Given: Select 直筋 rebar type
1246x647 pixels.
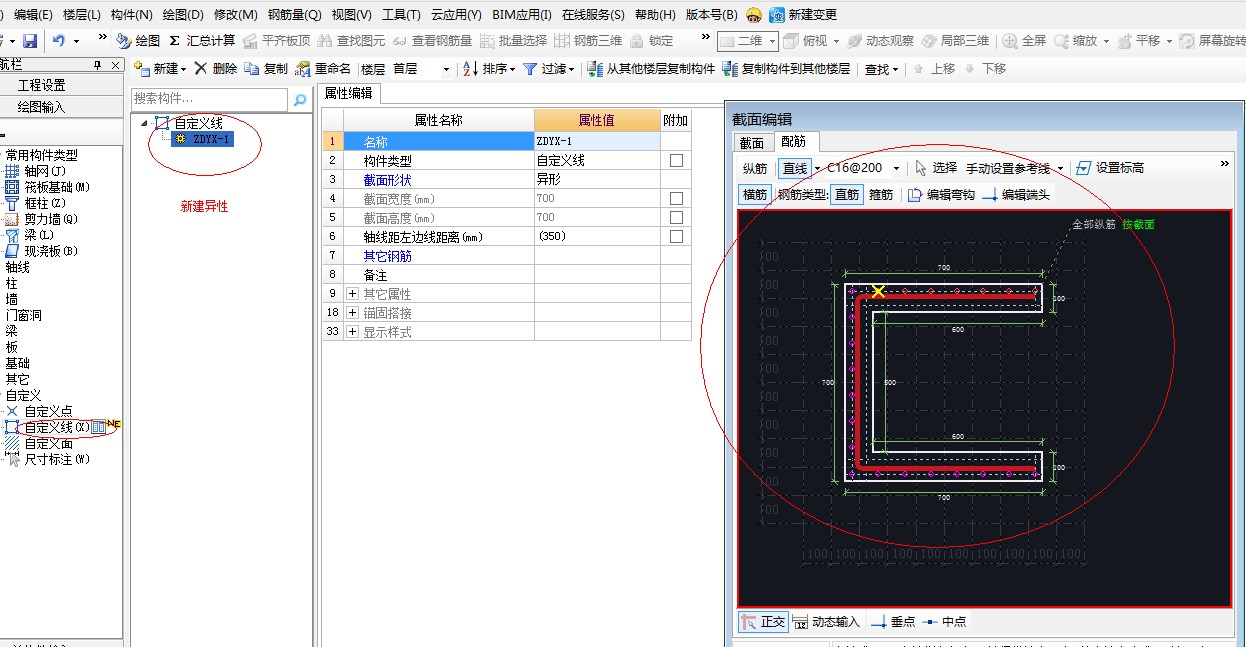Looking at the screenshot, I should [x=846, y=195].
